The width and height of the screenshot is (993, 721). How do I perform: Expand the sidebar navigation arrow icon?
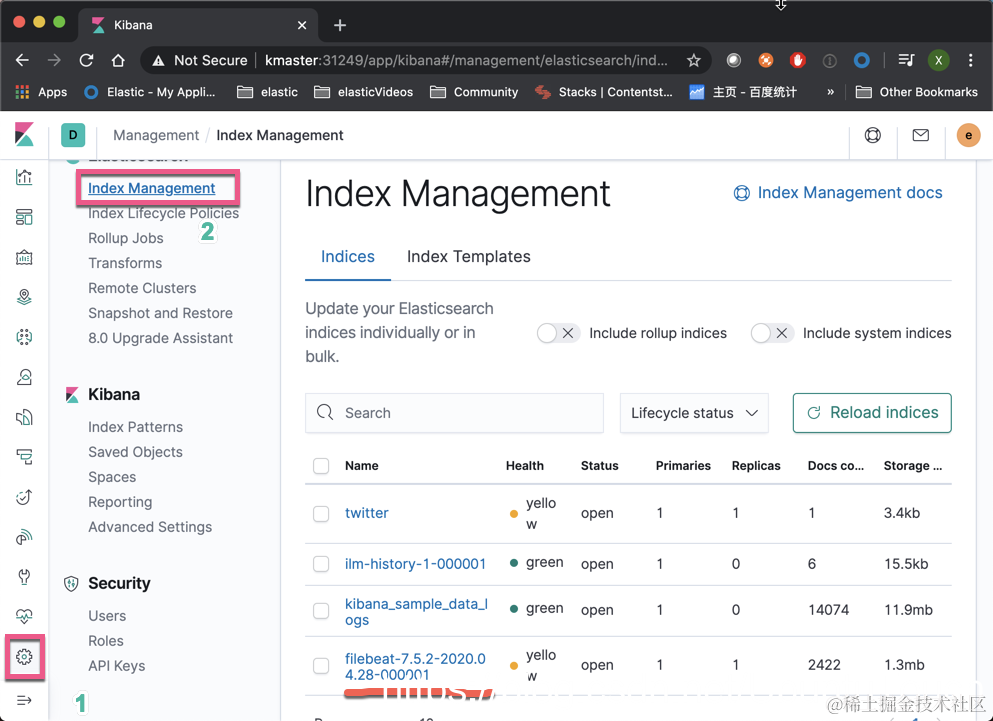click(24, 700)
